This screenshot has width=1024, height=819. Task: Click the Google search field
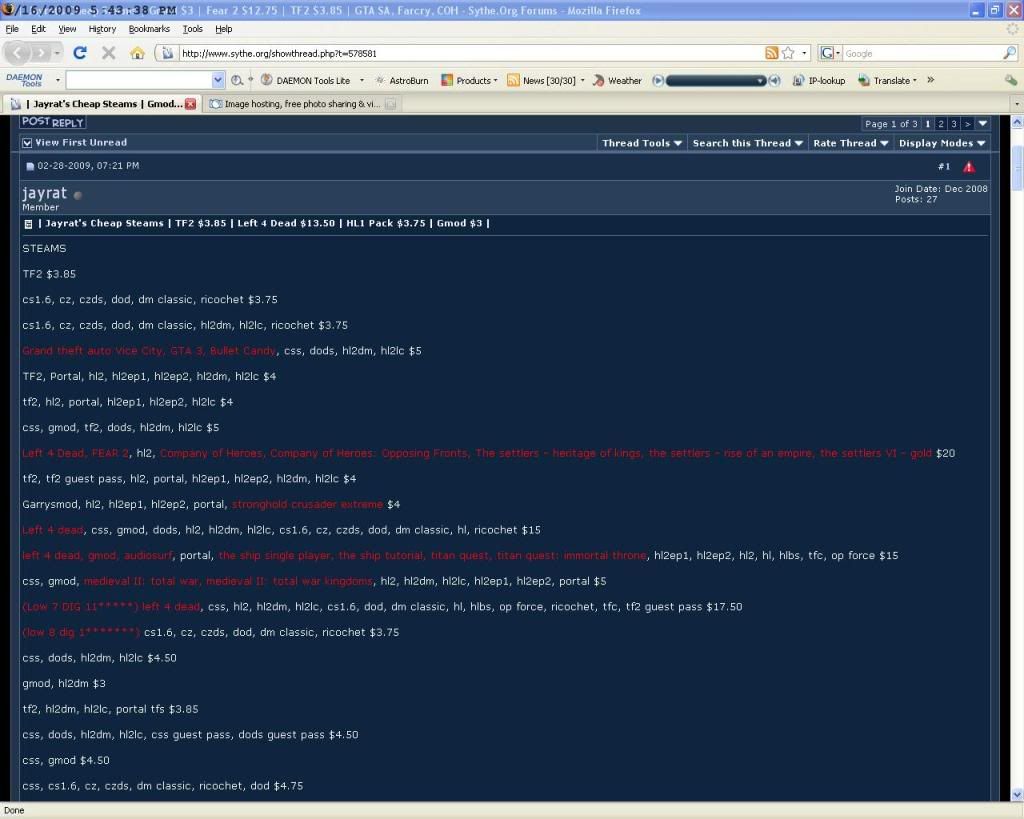click(922, 53)
